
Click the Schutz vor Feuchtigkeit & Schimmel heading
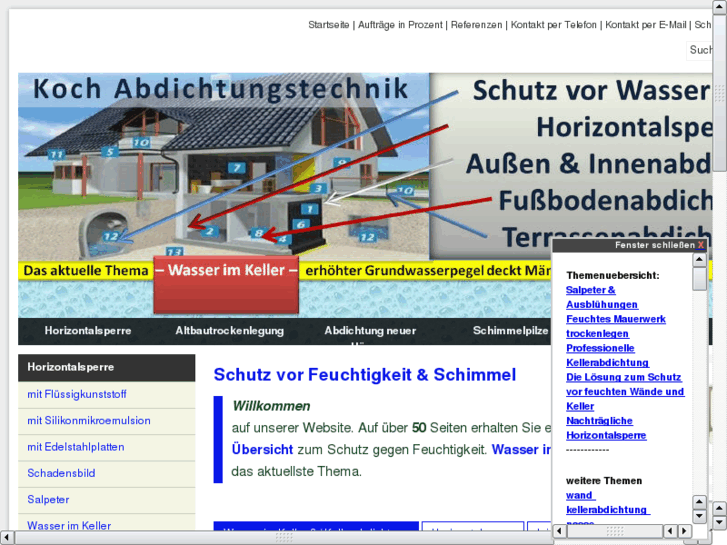(x=364, y=375)
